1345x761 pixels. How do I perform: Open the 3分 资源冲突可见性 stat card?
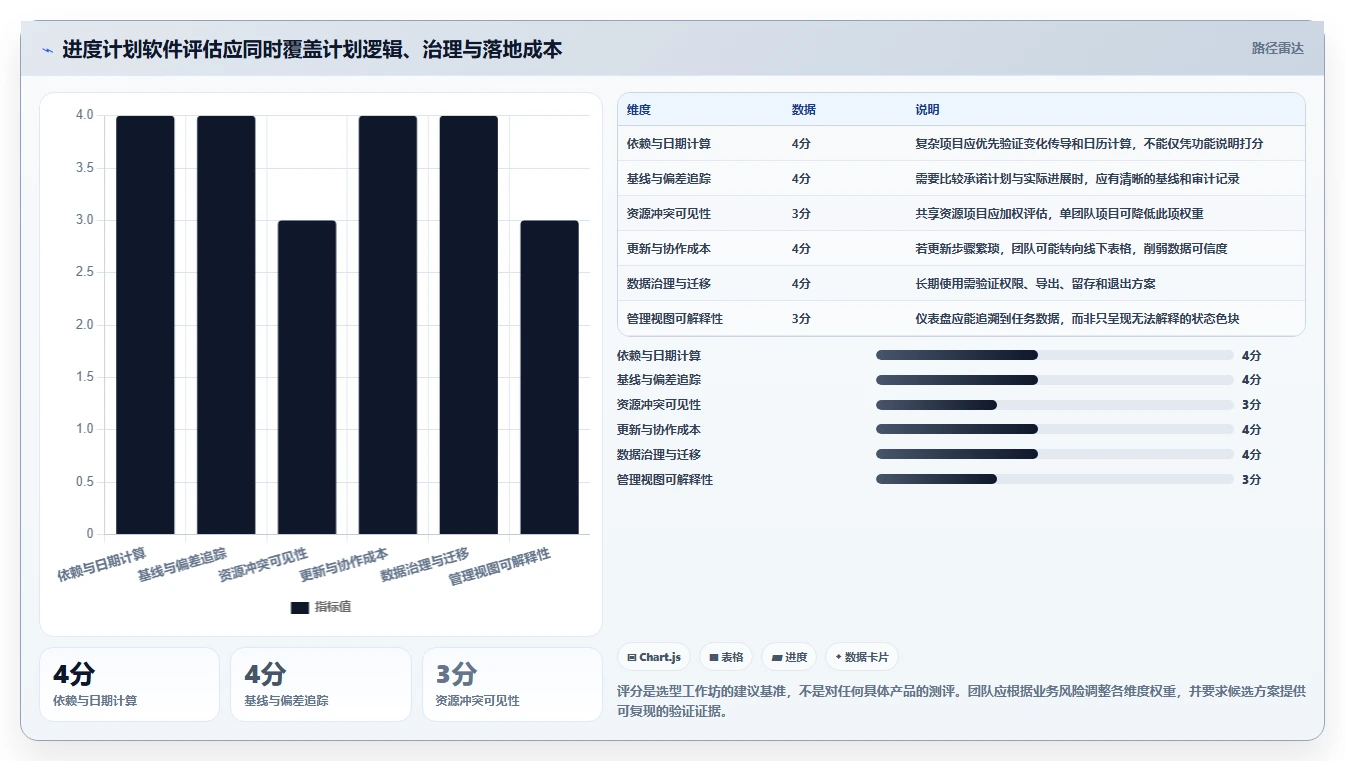512,684
